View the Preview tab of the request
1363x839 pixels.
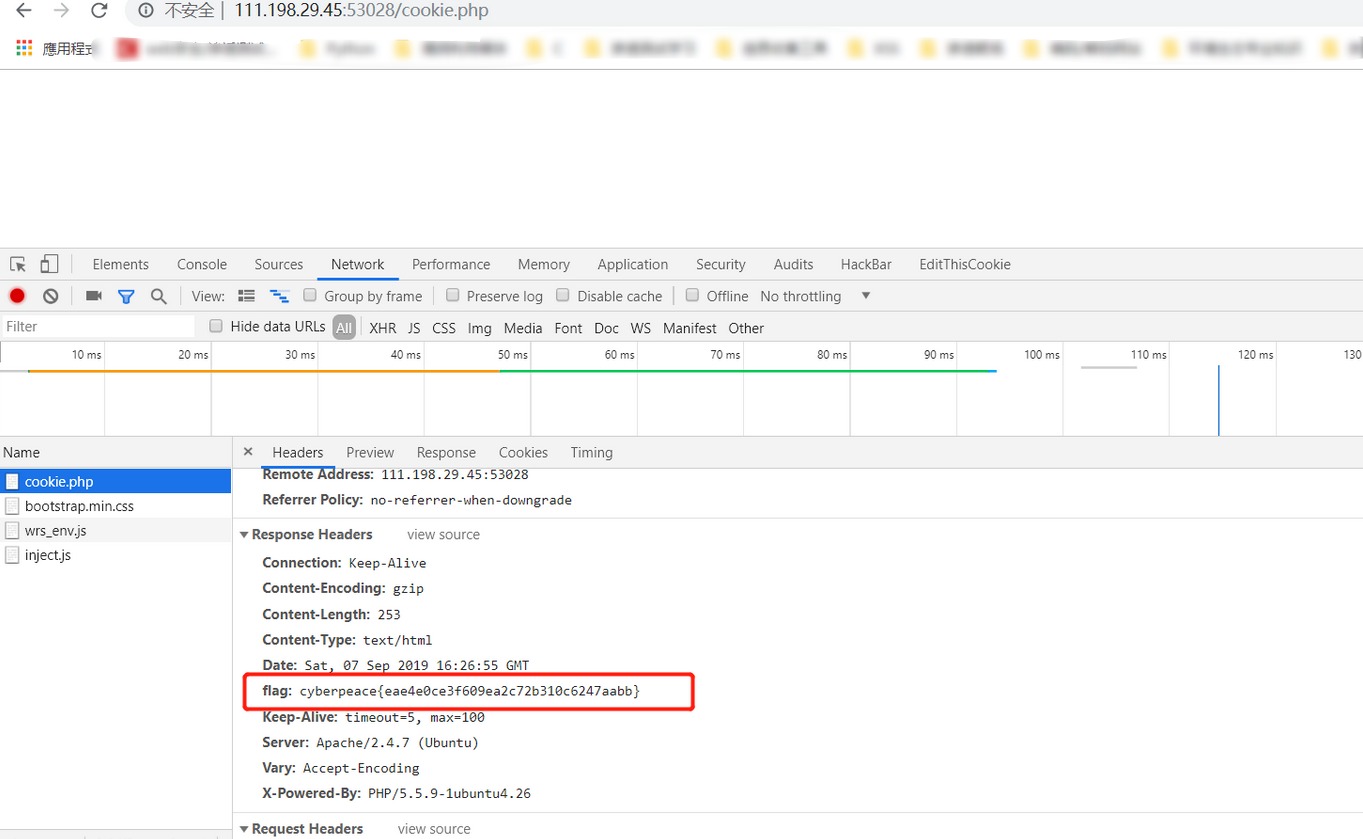(x=370, y=452)
